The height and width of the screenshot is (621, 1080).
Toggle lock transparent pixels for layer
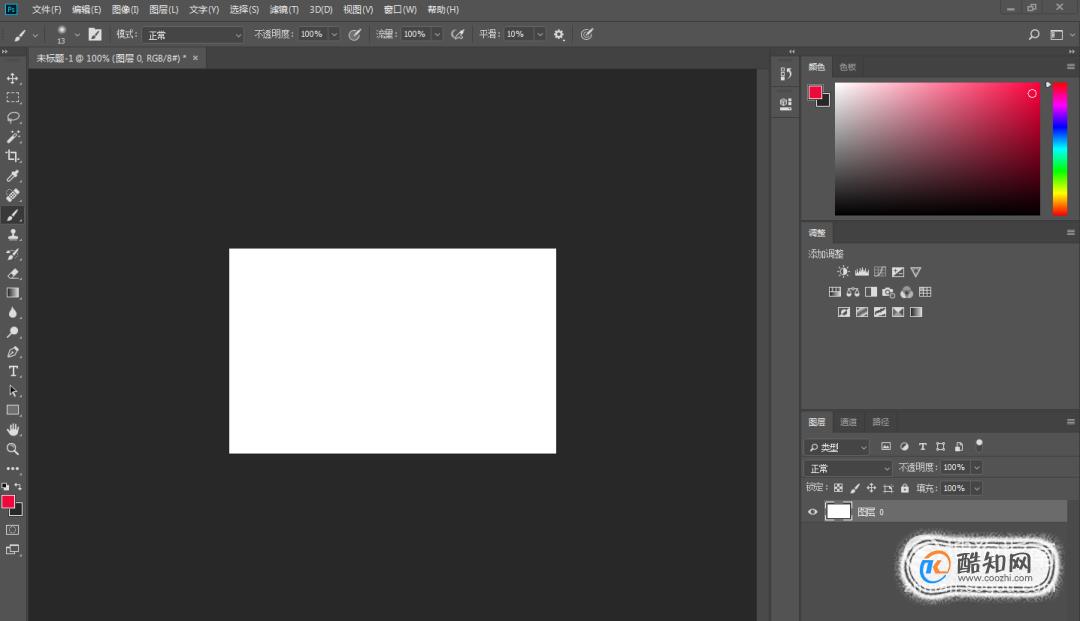(x=838, y=488)
